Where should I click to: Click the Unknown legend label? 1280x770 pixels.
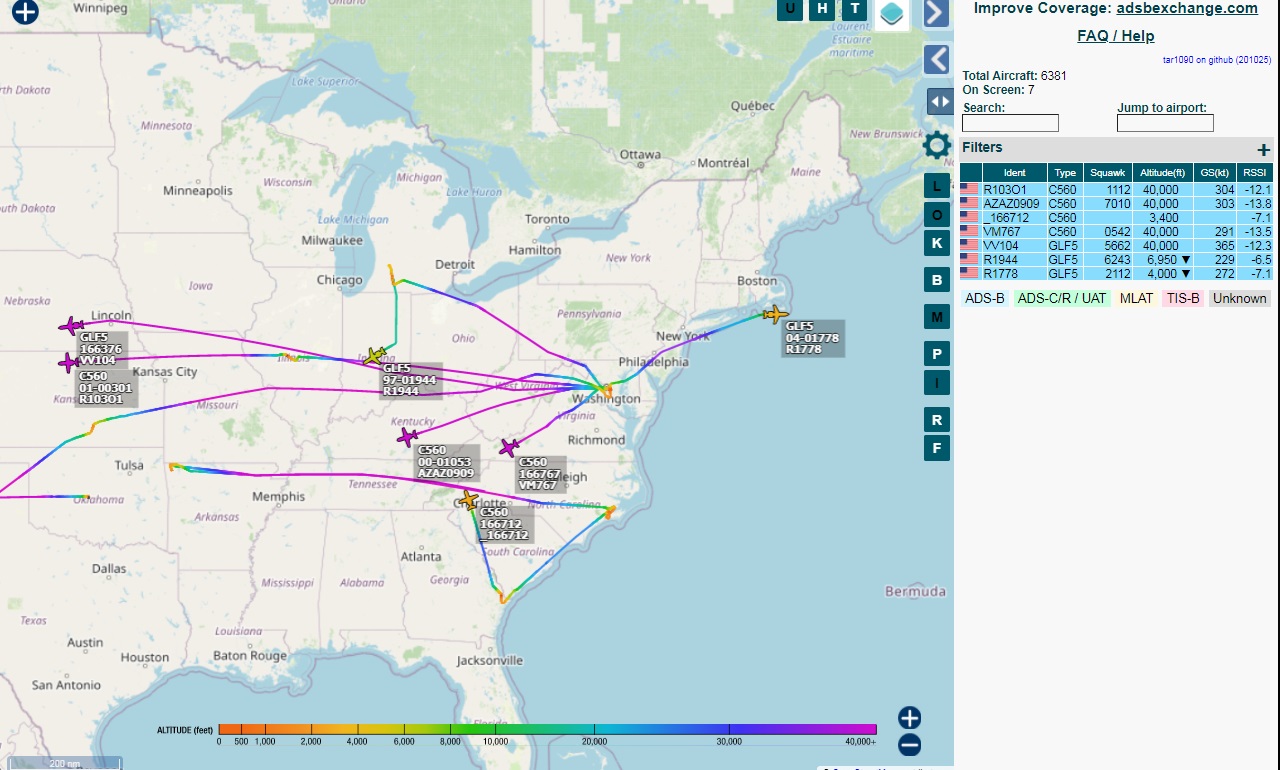tap(1239, 298)
